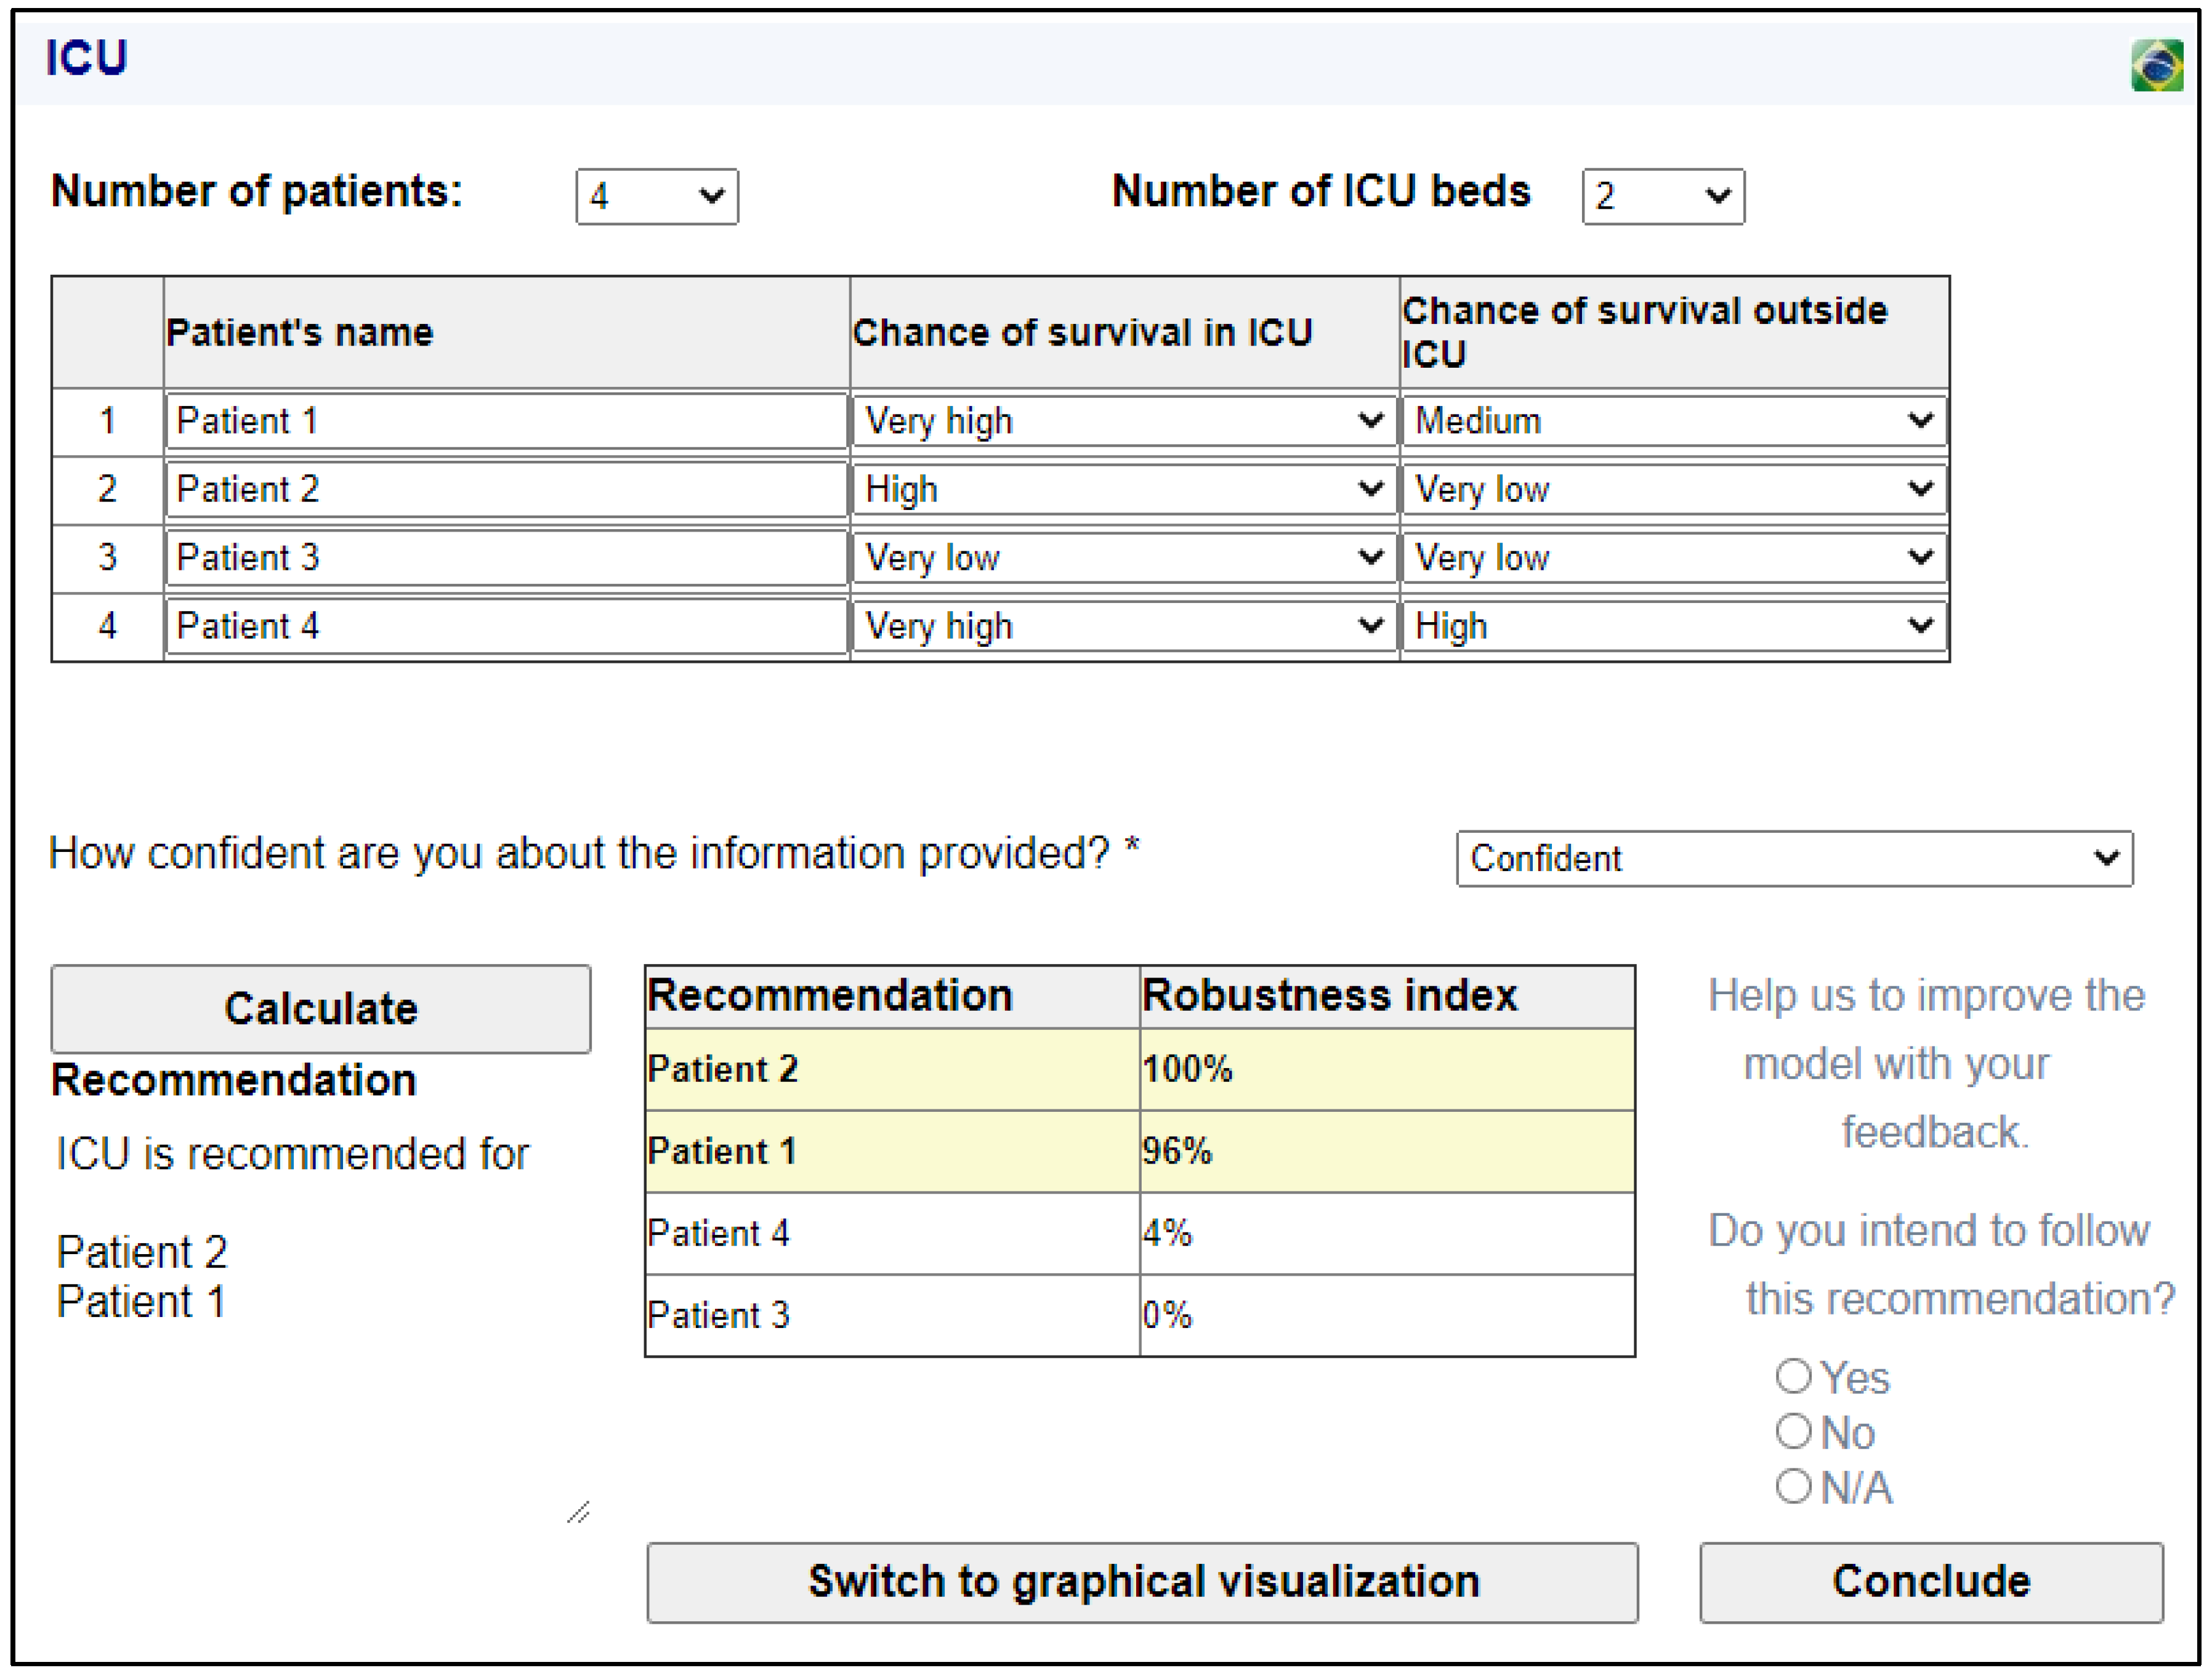The width and height of the screenshot is (2212, 1673).
Task: Click the Conclude button
Action: point(1931,1582)
